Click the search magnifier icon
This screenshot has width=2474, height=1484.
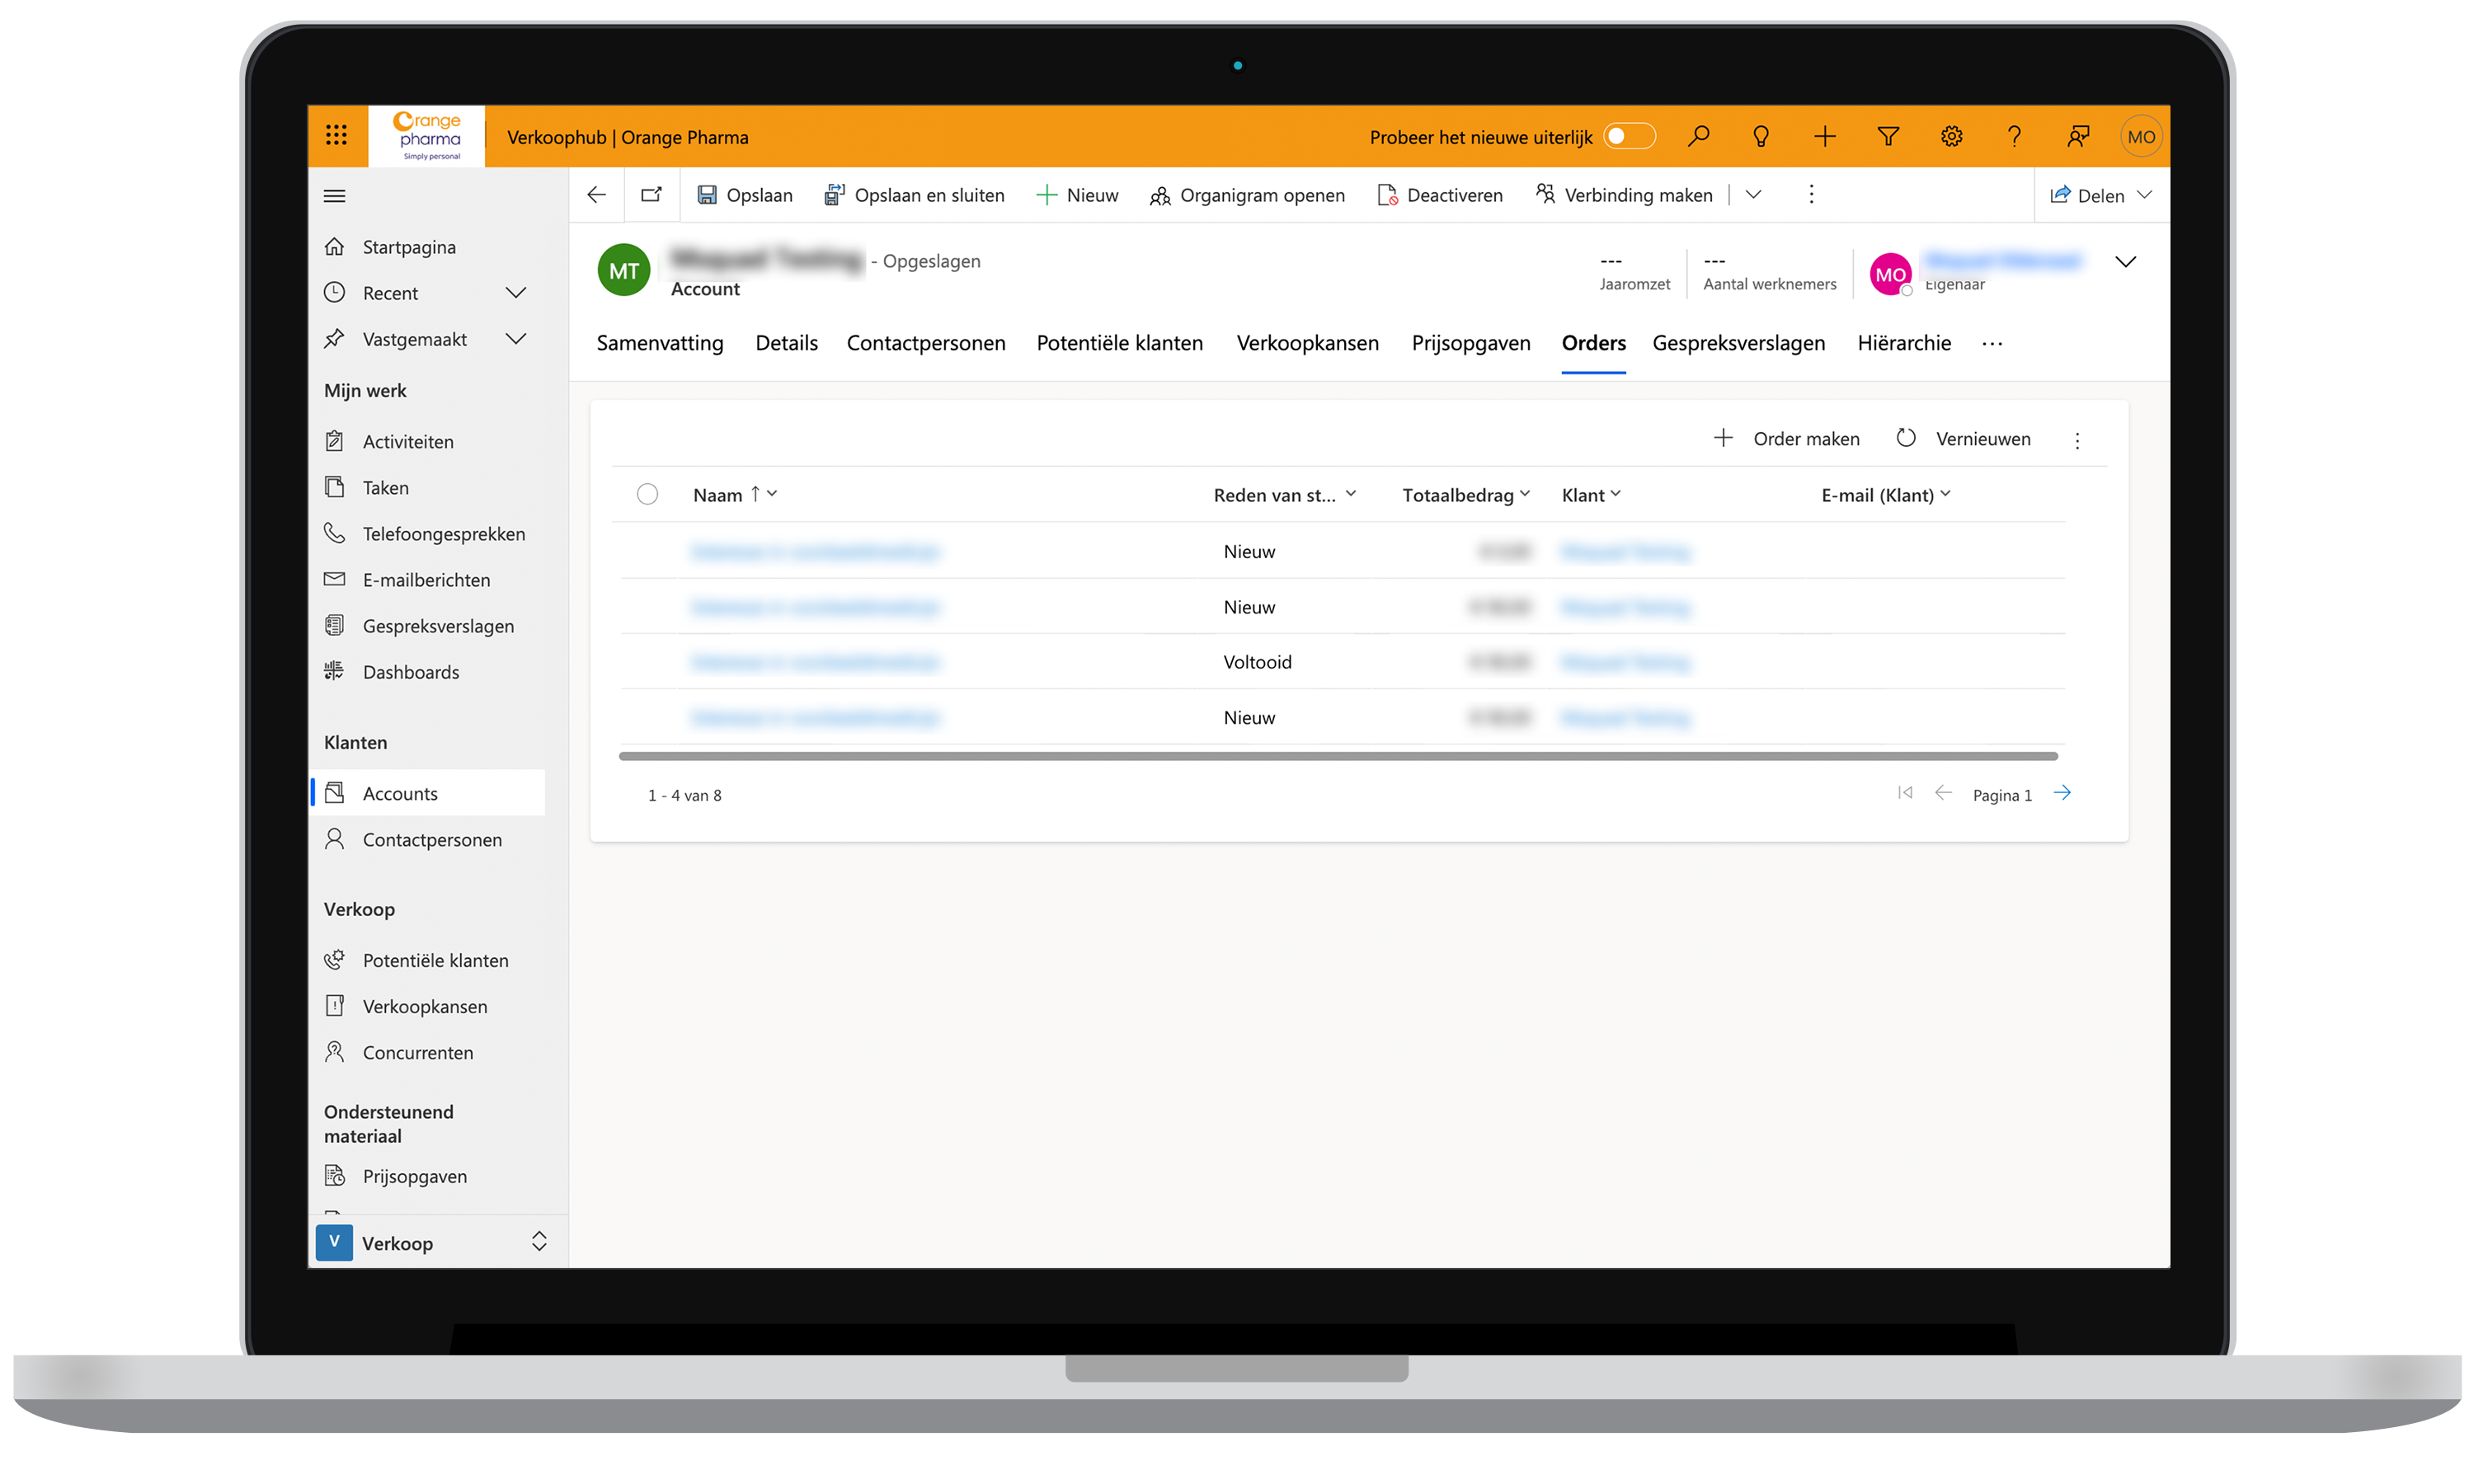[x=1698, y=136]
